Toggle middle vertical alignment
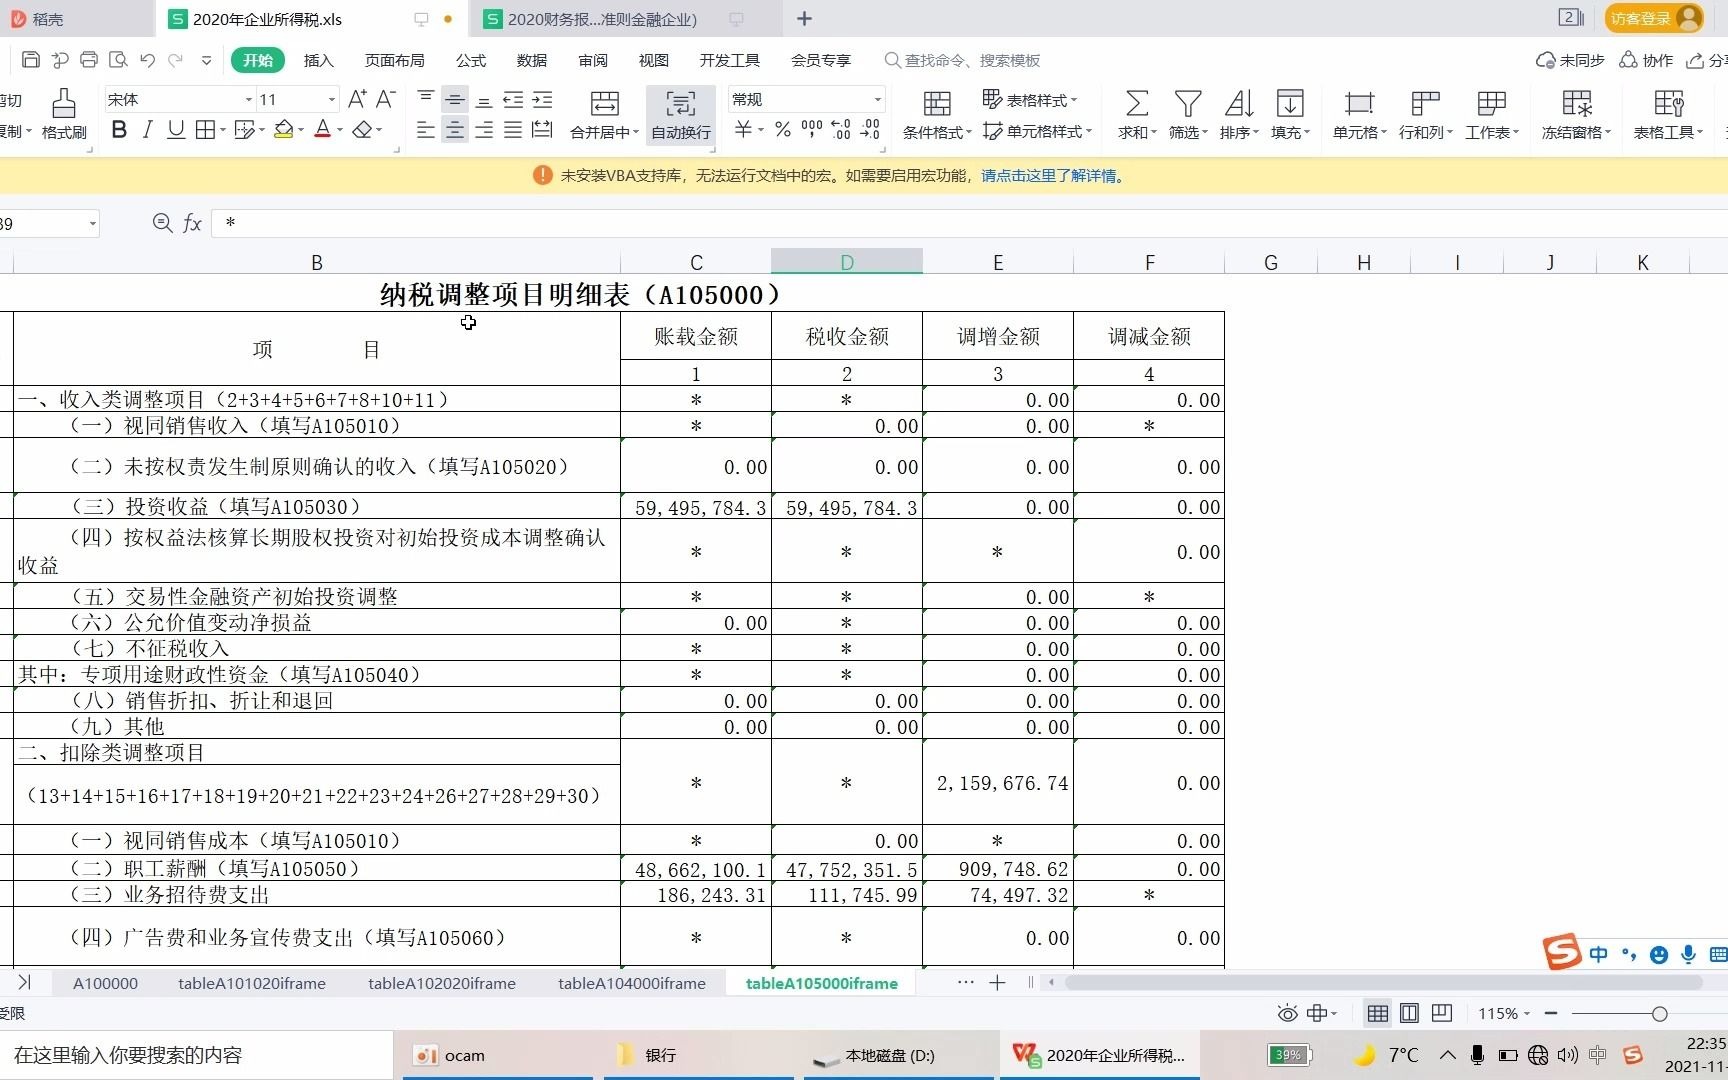Image resolution: width=1728 pixels, height=1080 pixels. tap(455, 99)
